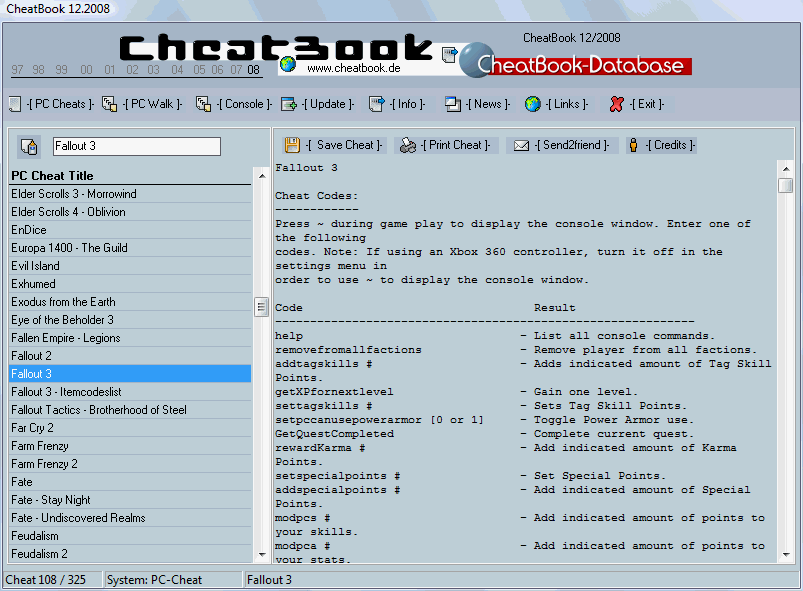Viewport: 803px width, 591px height.
Task: Select Fate - Undiscovered Realms in the list
Action: 131,518
